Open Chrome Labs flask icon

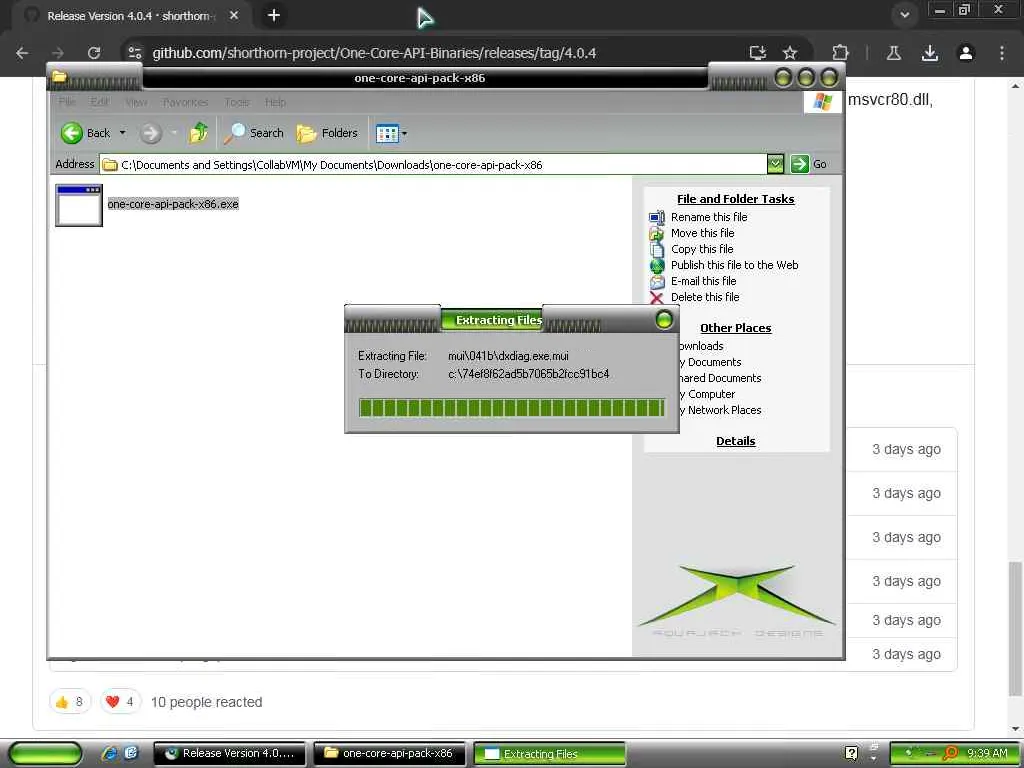pyautogui.click(x=893, y=53)
